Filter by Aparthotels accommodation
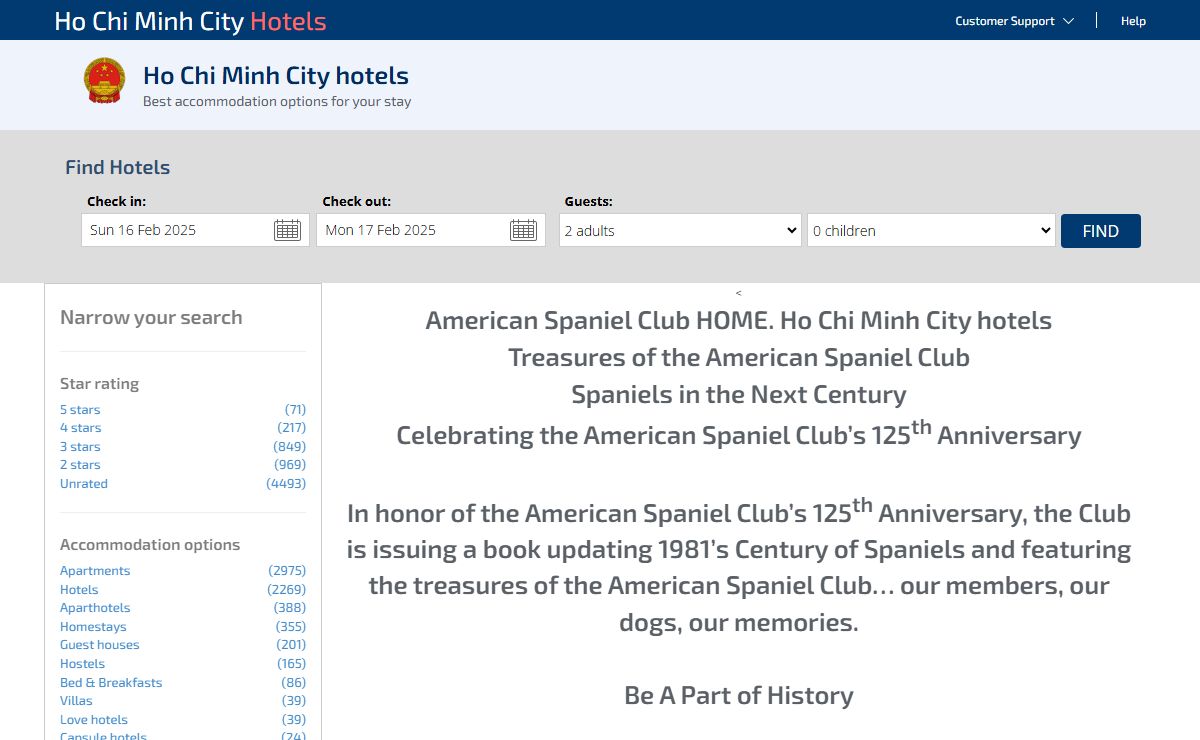Viewport: 1200px width, 740px height. (95, 608)
